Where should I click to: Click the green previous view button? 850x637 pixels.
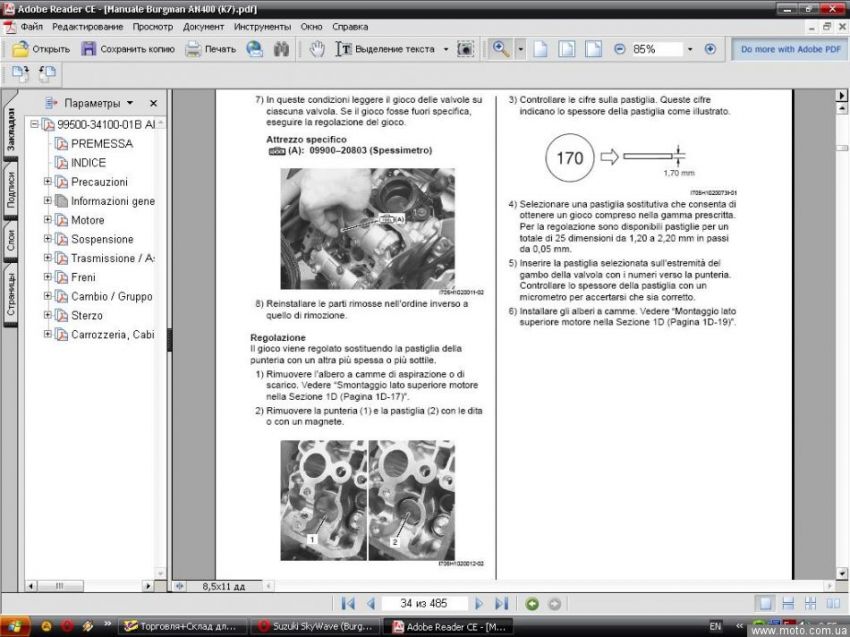[532, 604]
